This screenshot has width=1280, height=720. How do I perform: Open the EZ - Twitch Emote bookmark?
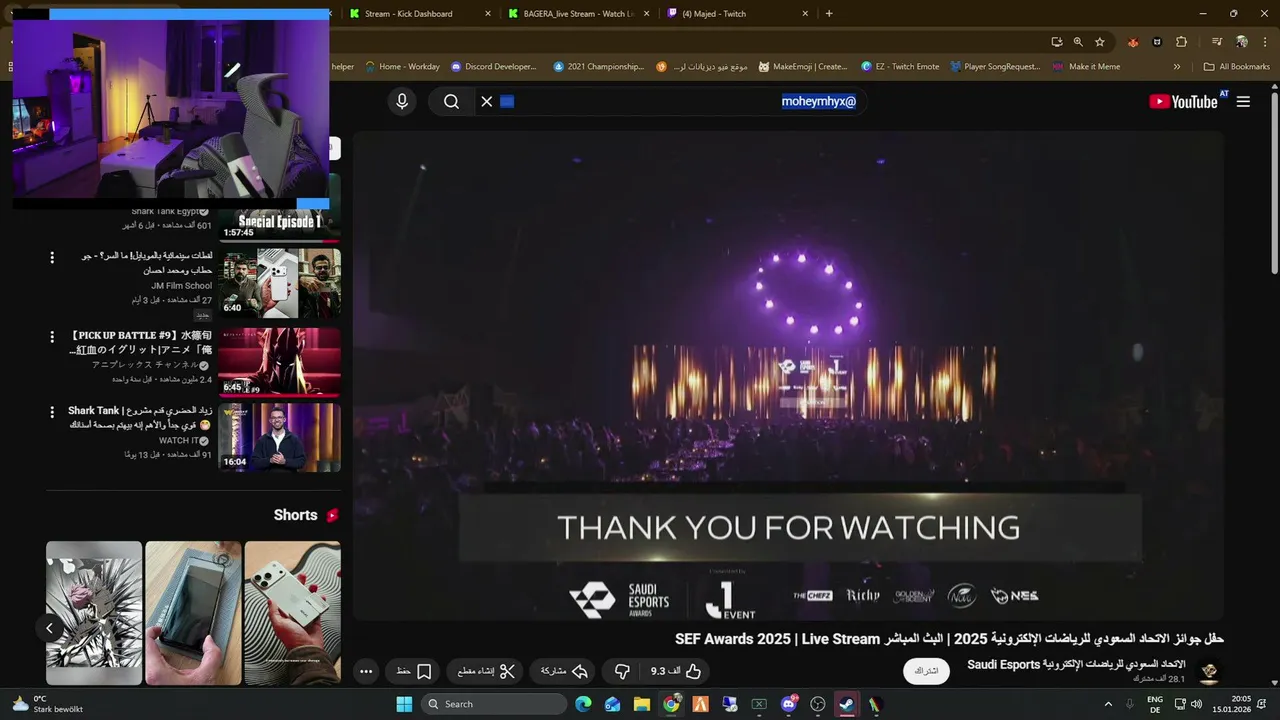pyautogui.click(x=900, y=67)
